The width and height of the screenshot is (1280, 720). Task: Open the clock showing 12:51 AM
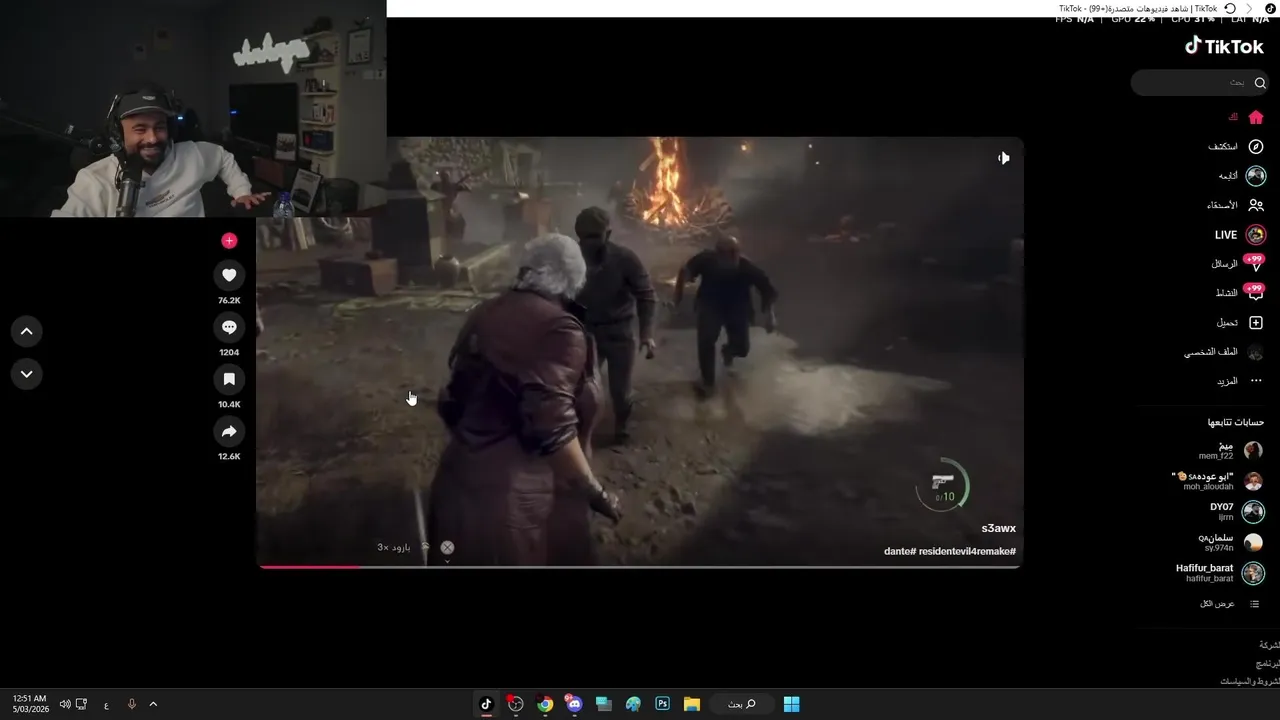30,704
